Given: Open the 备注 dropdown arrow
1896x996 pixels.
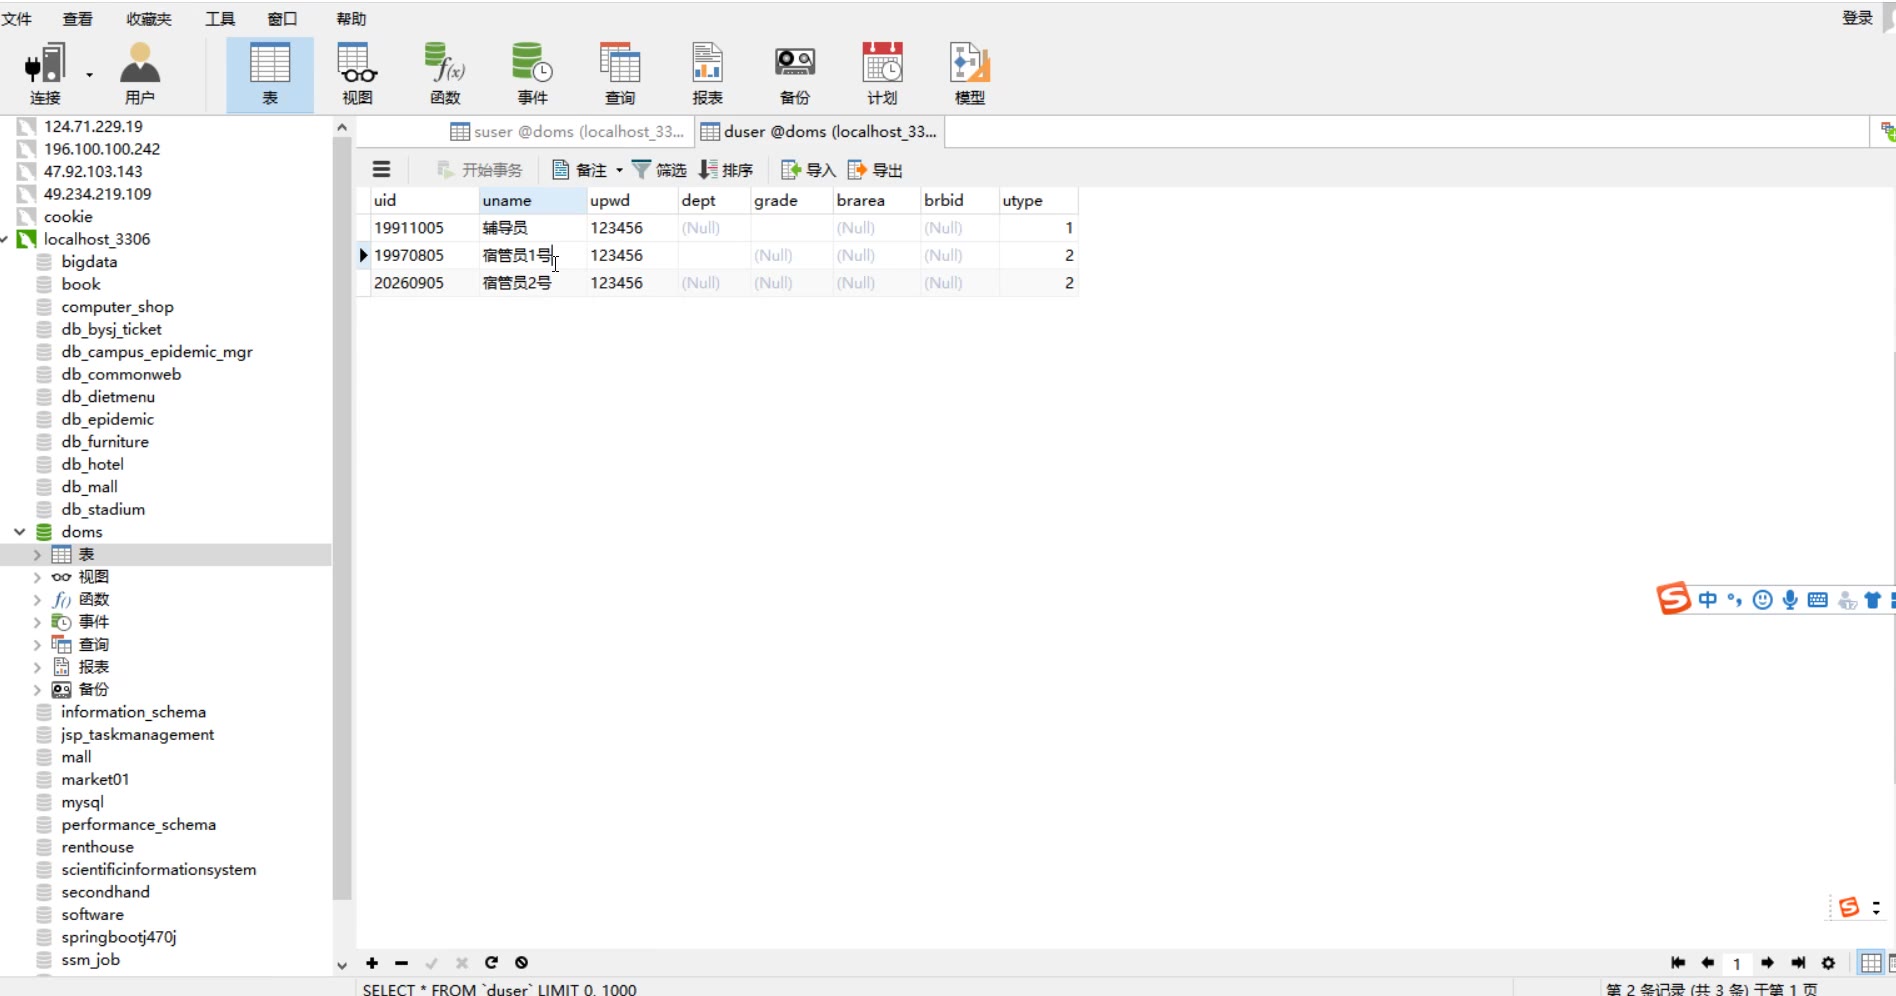Looking at the screenshot, I should [x=619, y=170].
